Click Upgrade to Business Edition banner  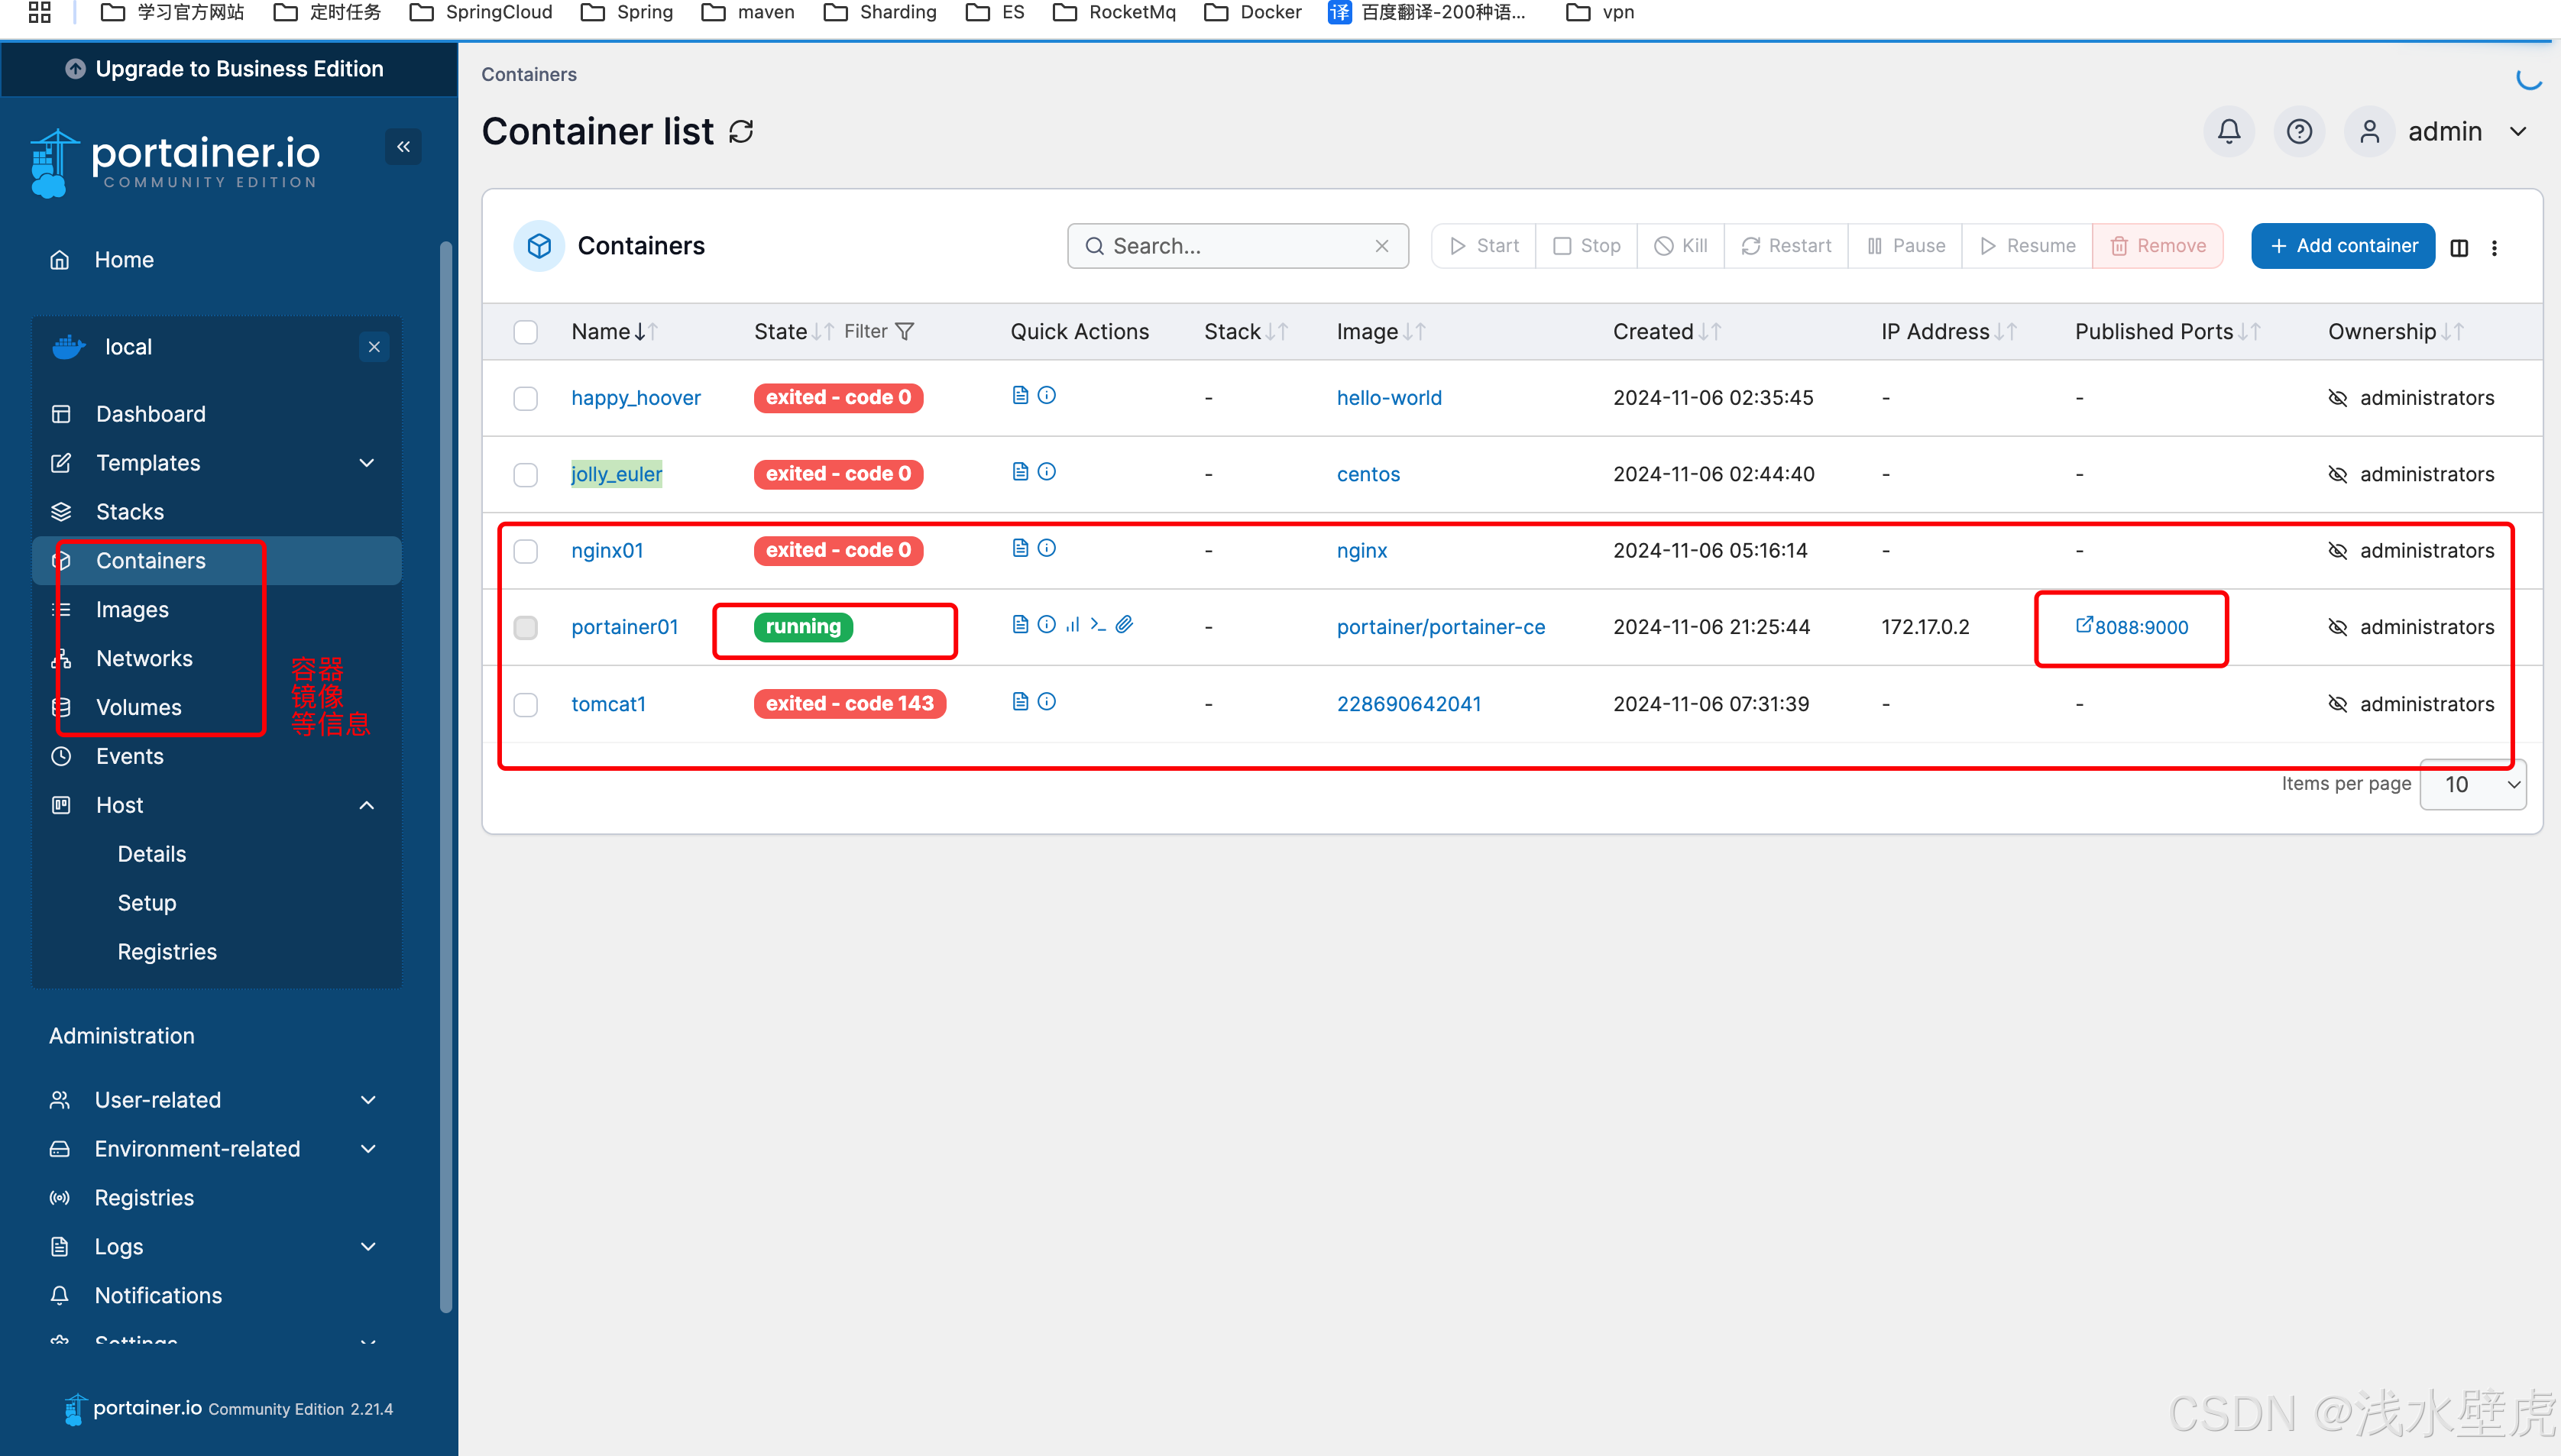pyautogui.click(x=228, y=69)
